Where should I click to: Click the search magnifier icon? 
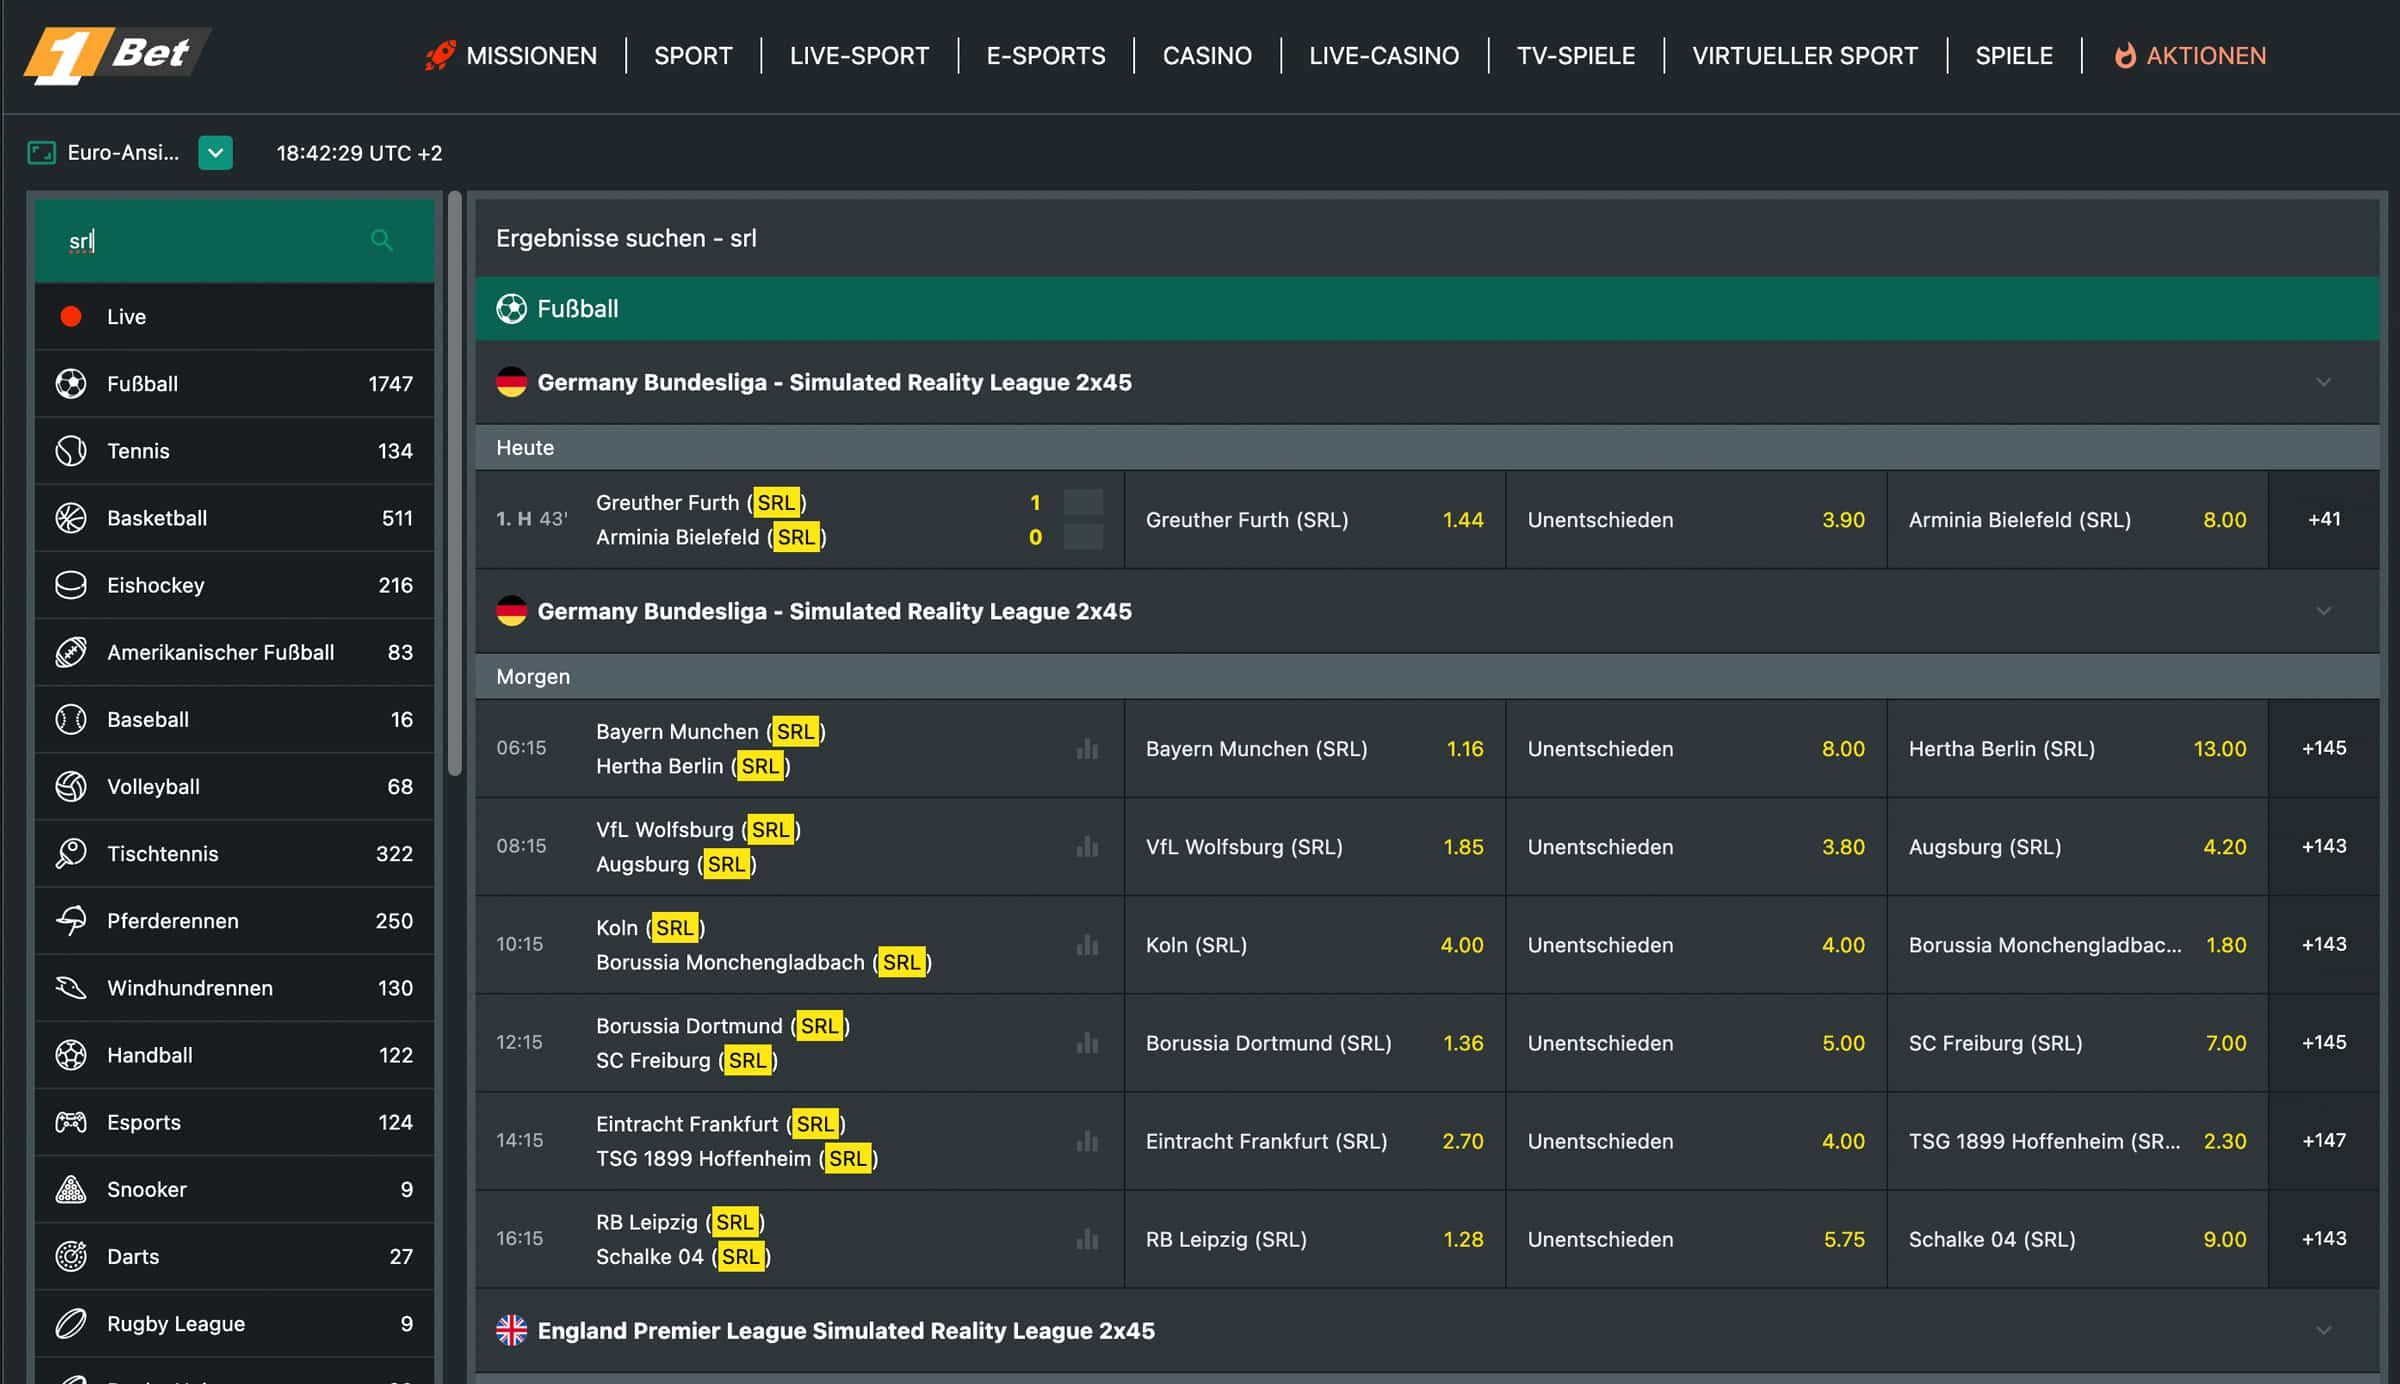point(381,240)
